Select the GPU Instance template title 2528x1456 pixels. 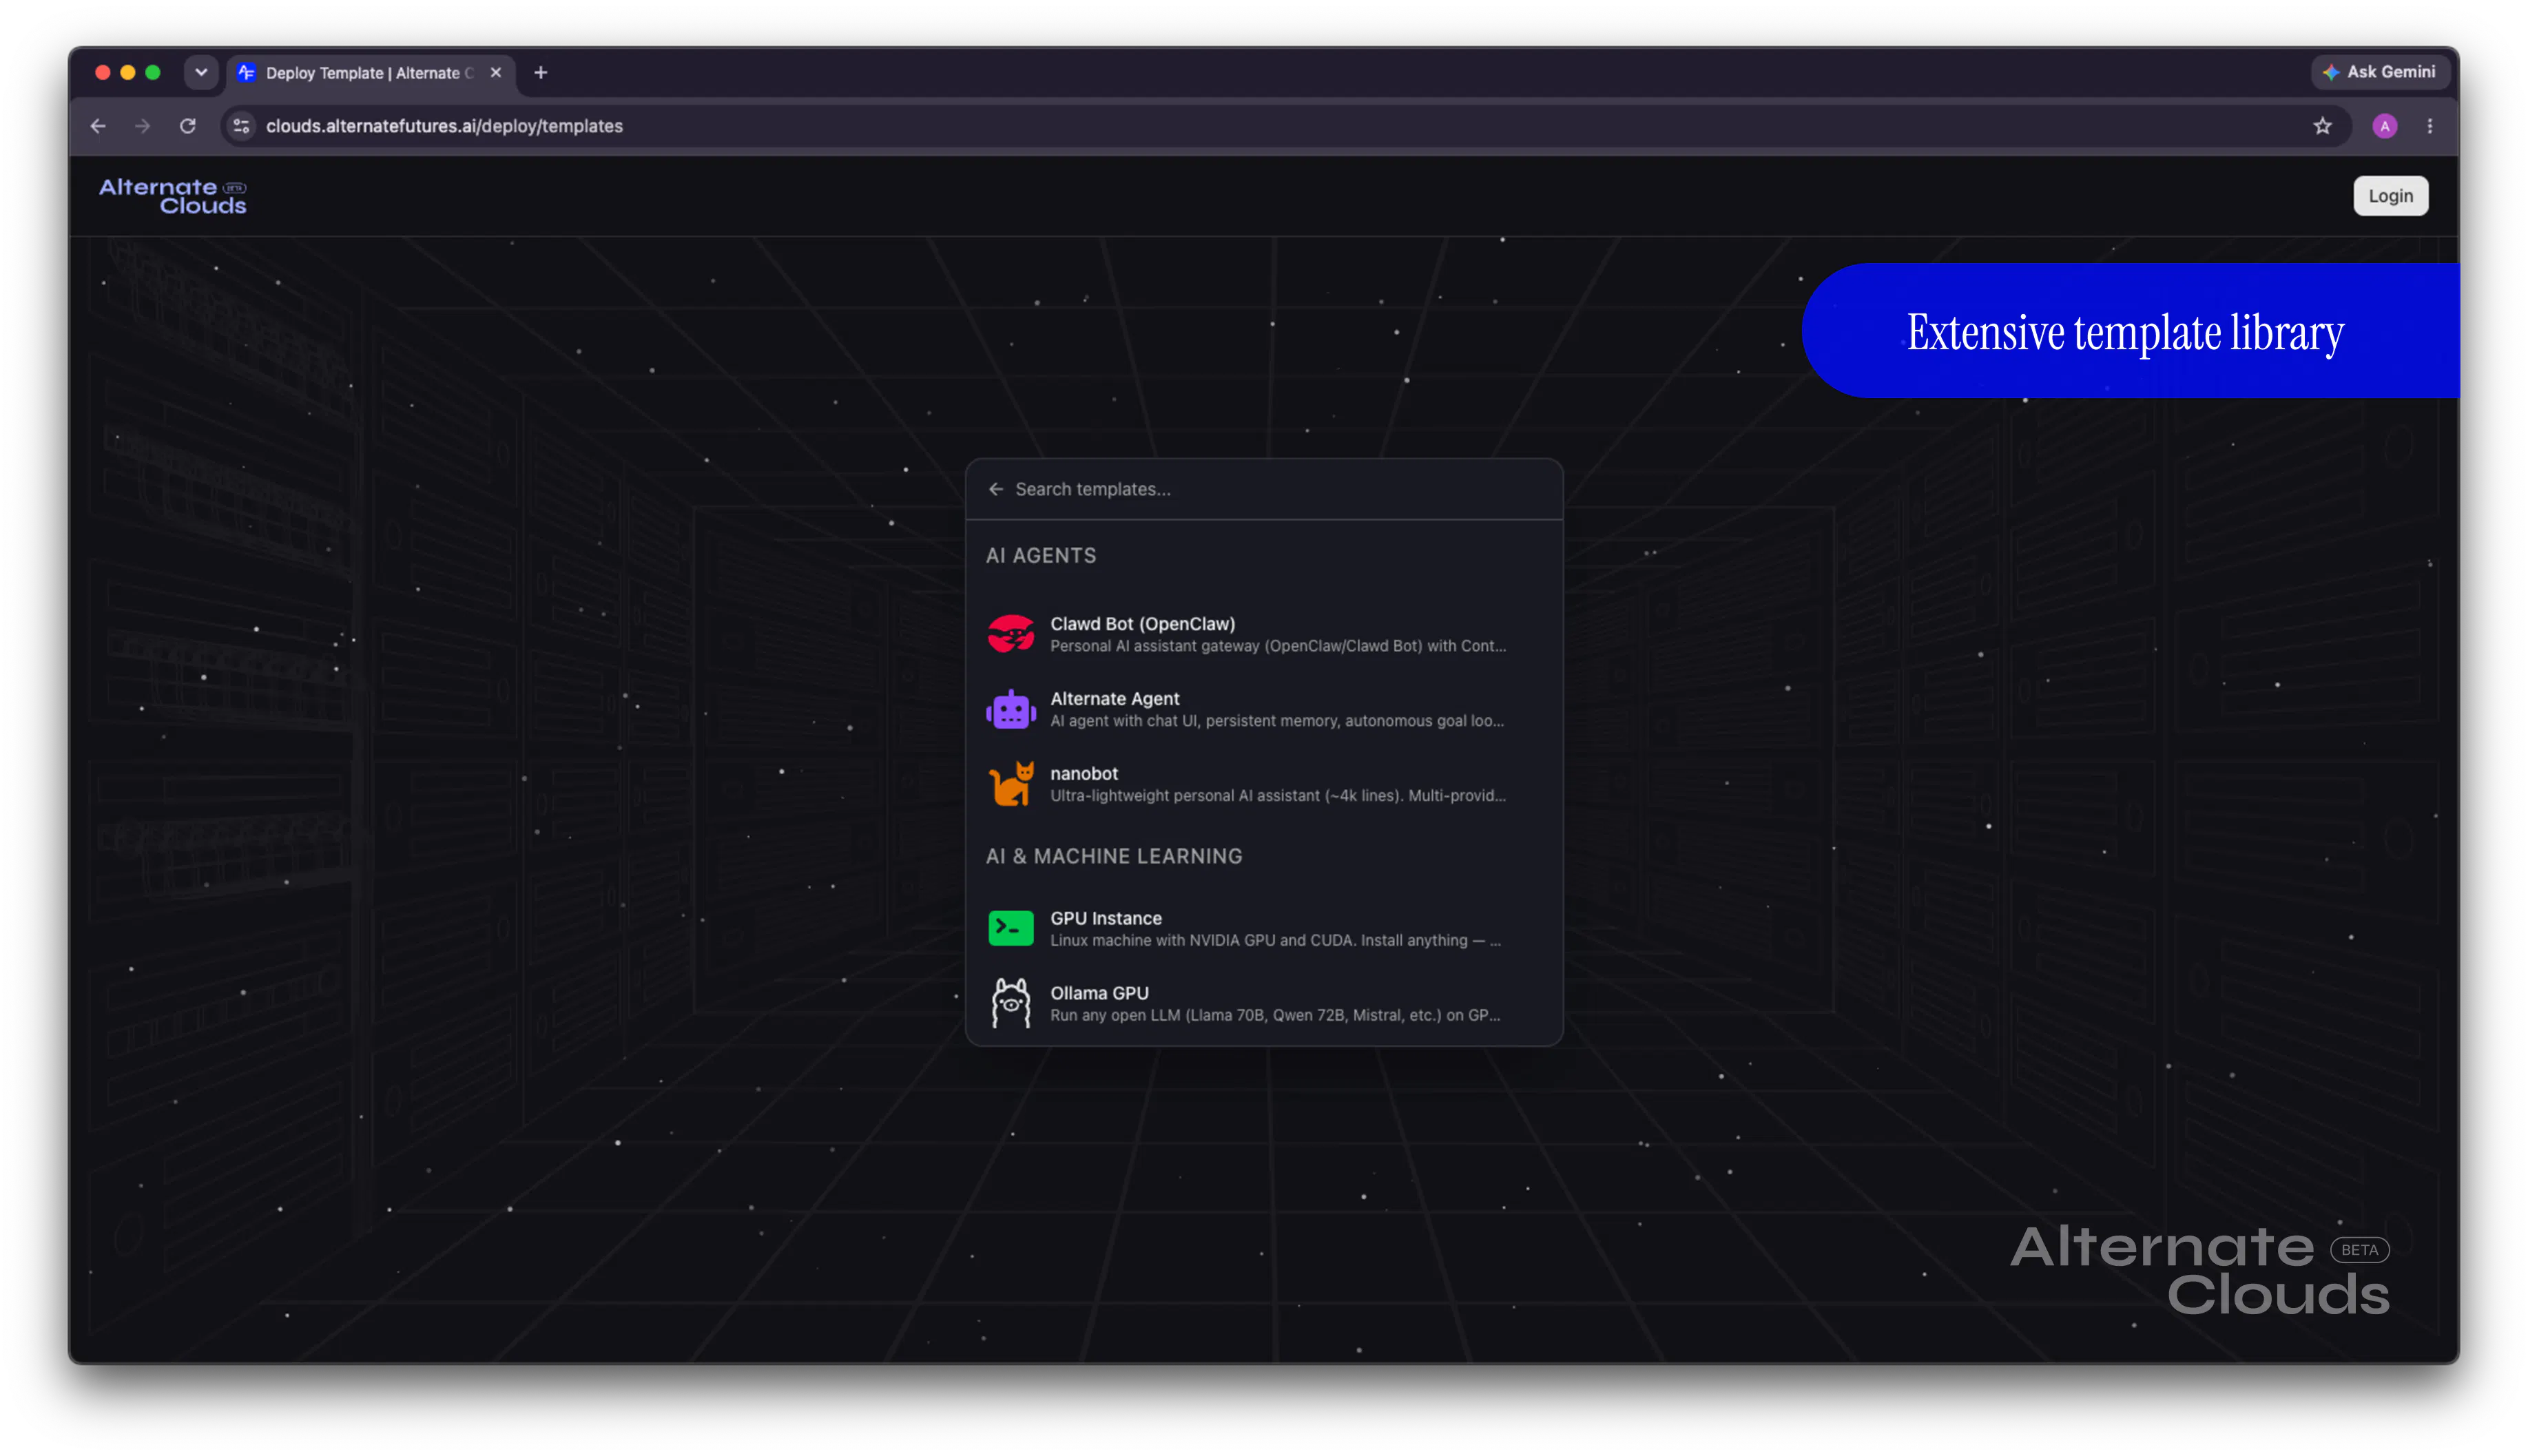(x=1105, y=918)
